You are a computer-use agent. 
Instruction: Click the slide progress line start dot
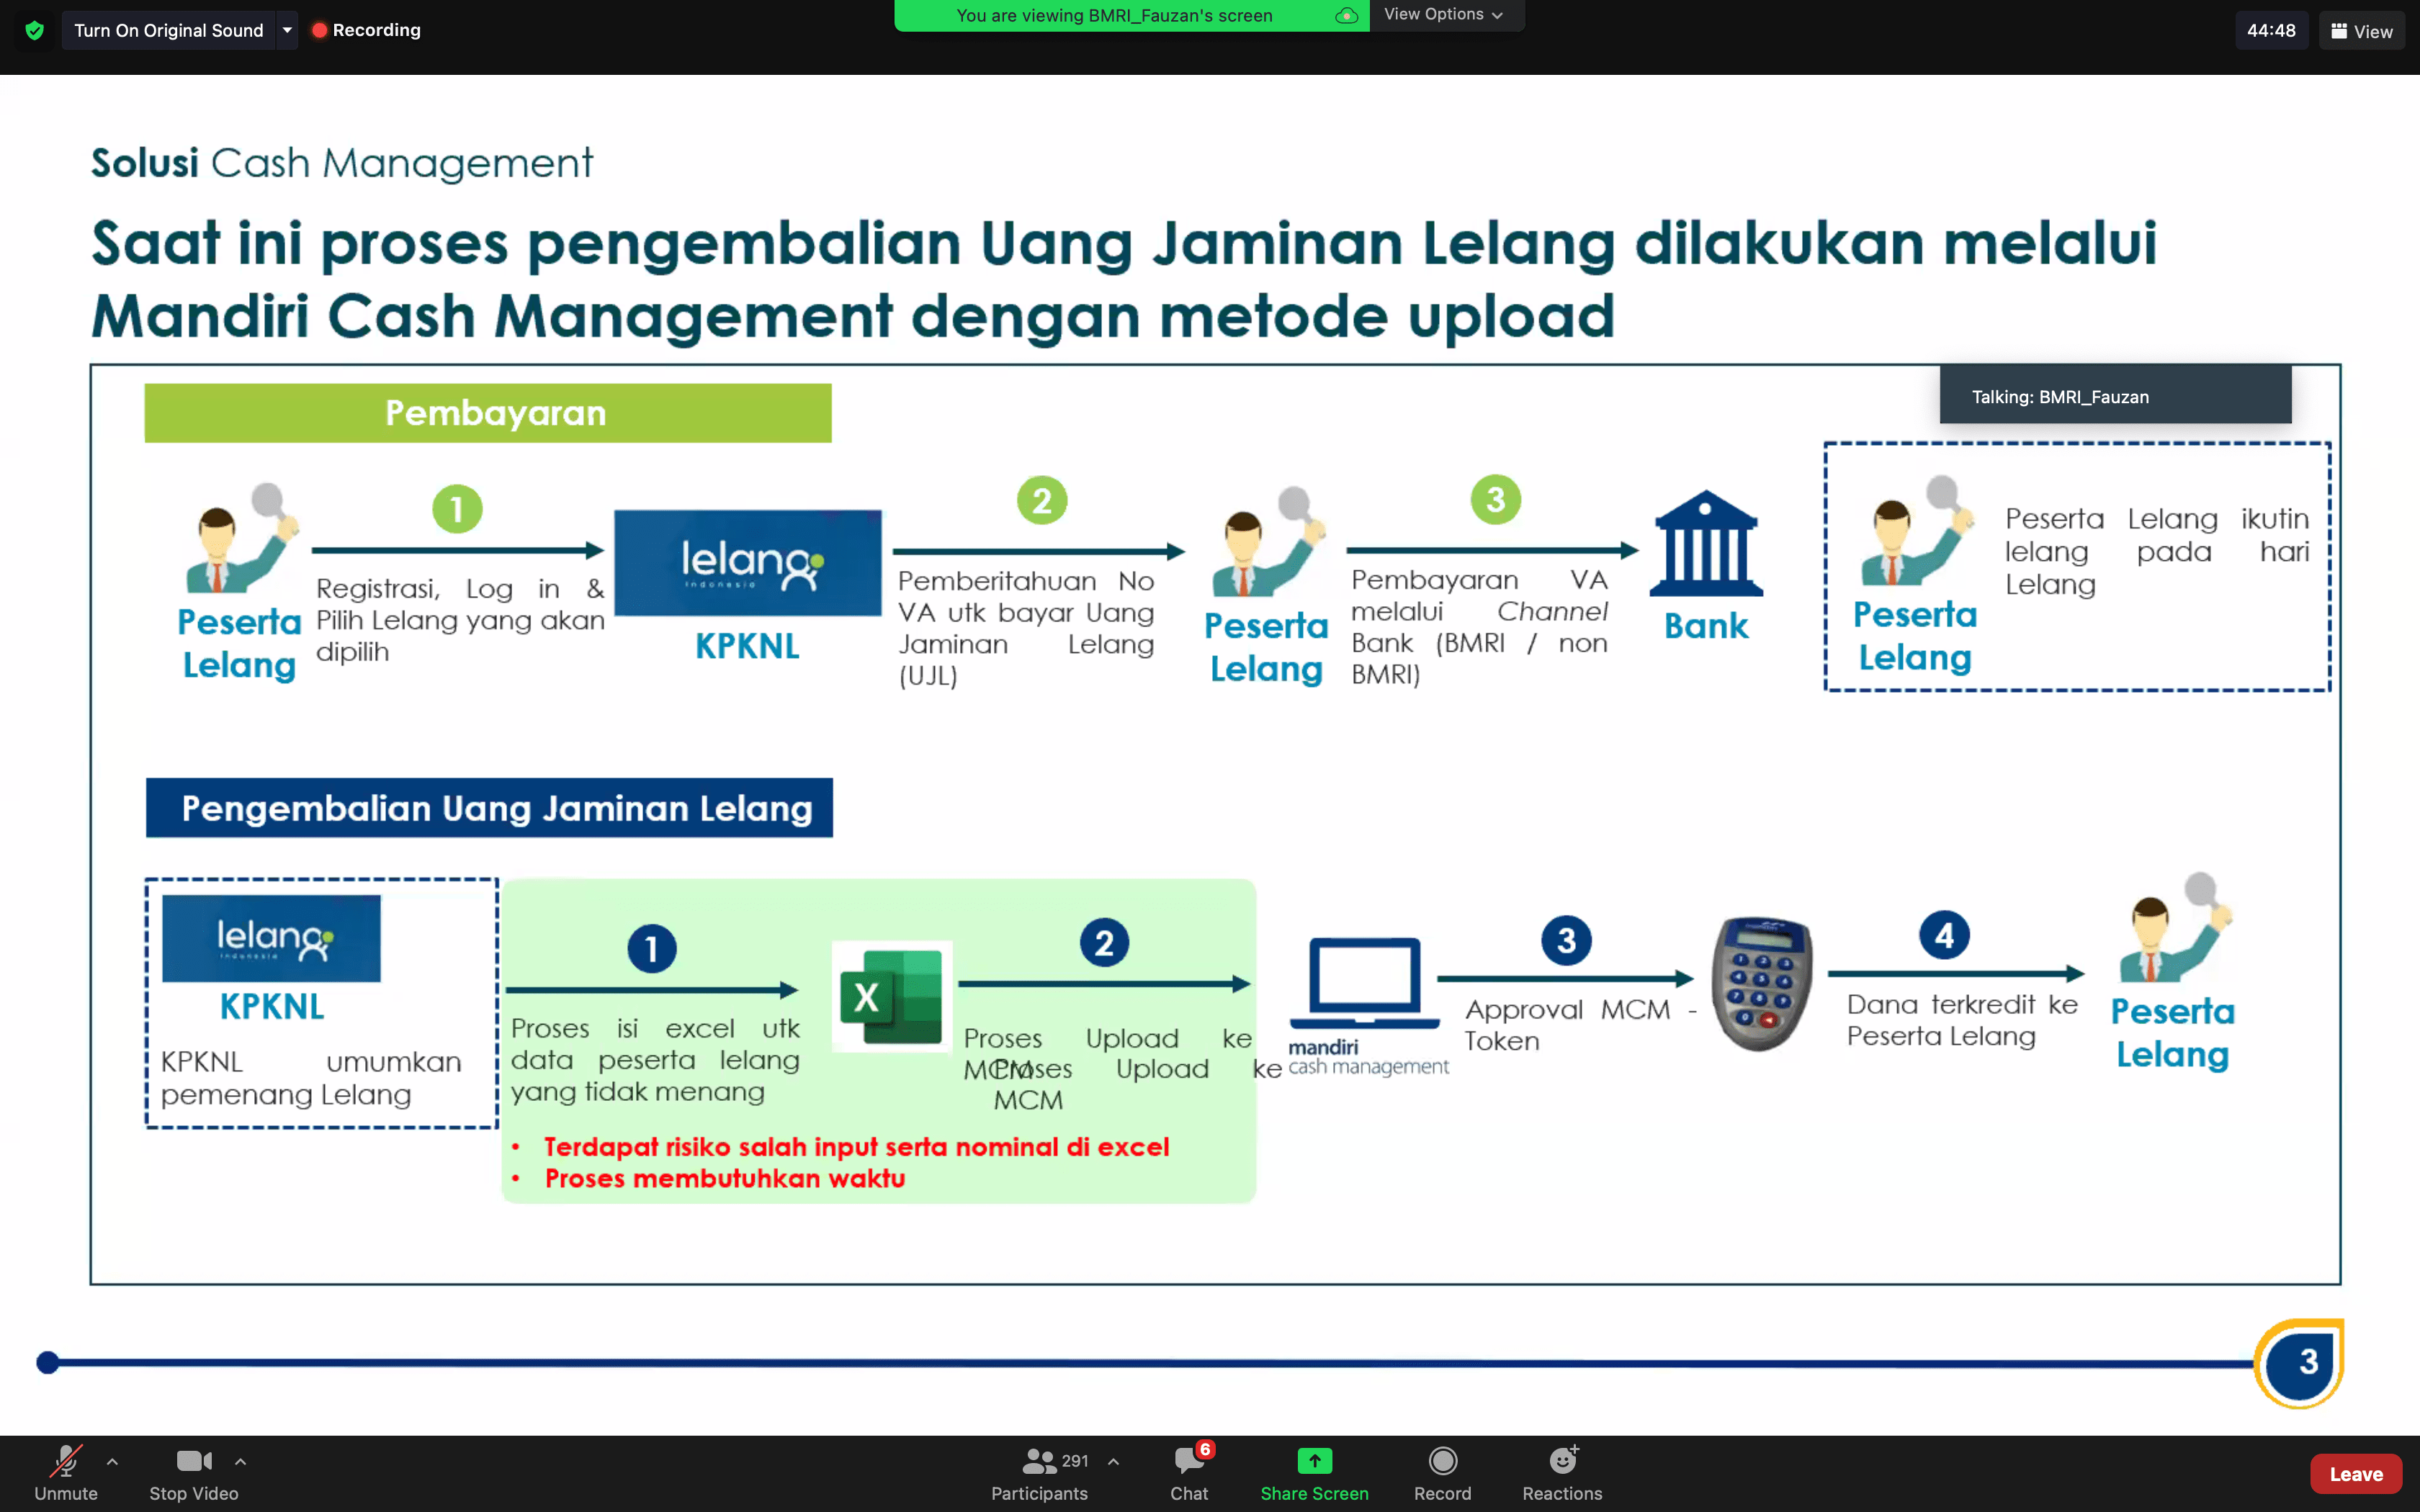(x=47, y=1362)
